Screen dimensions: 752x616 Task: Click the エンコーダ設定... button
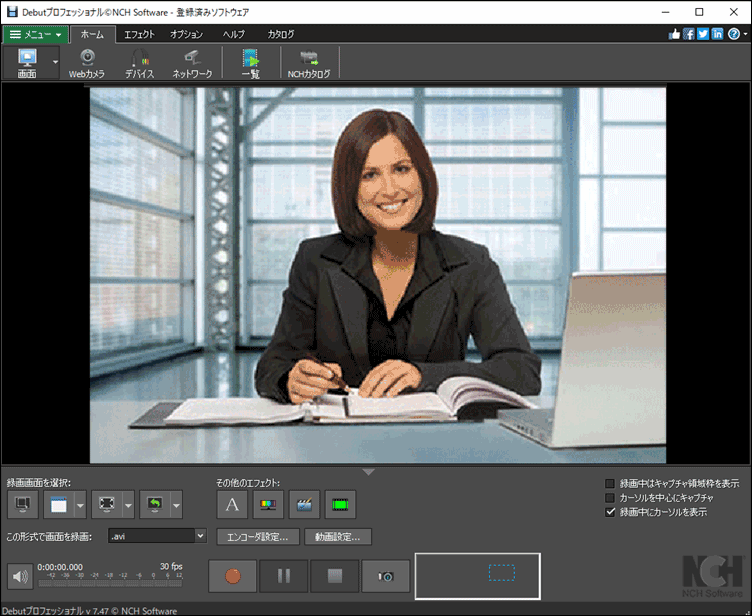point(258,537)
